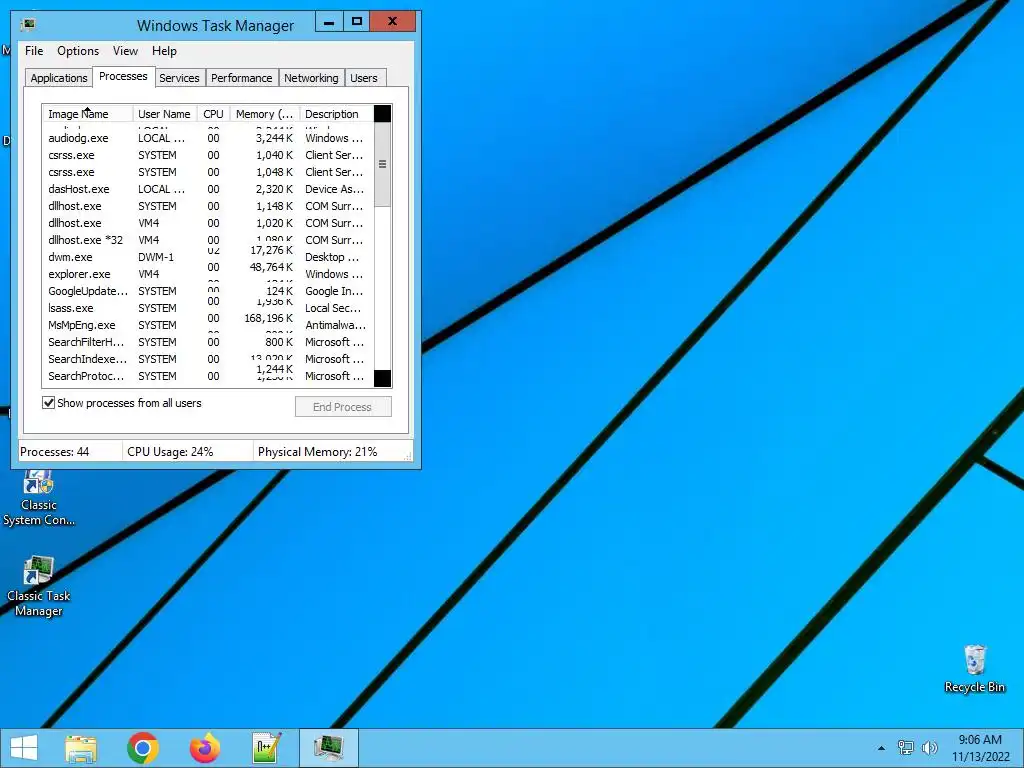Click DWM-1 user name cell
The width and height of the screenshot is (1024, 768).
point(156,257)
